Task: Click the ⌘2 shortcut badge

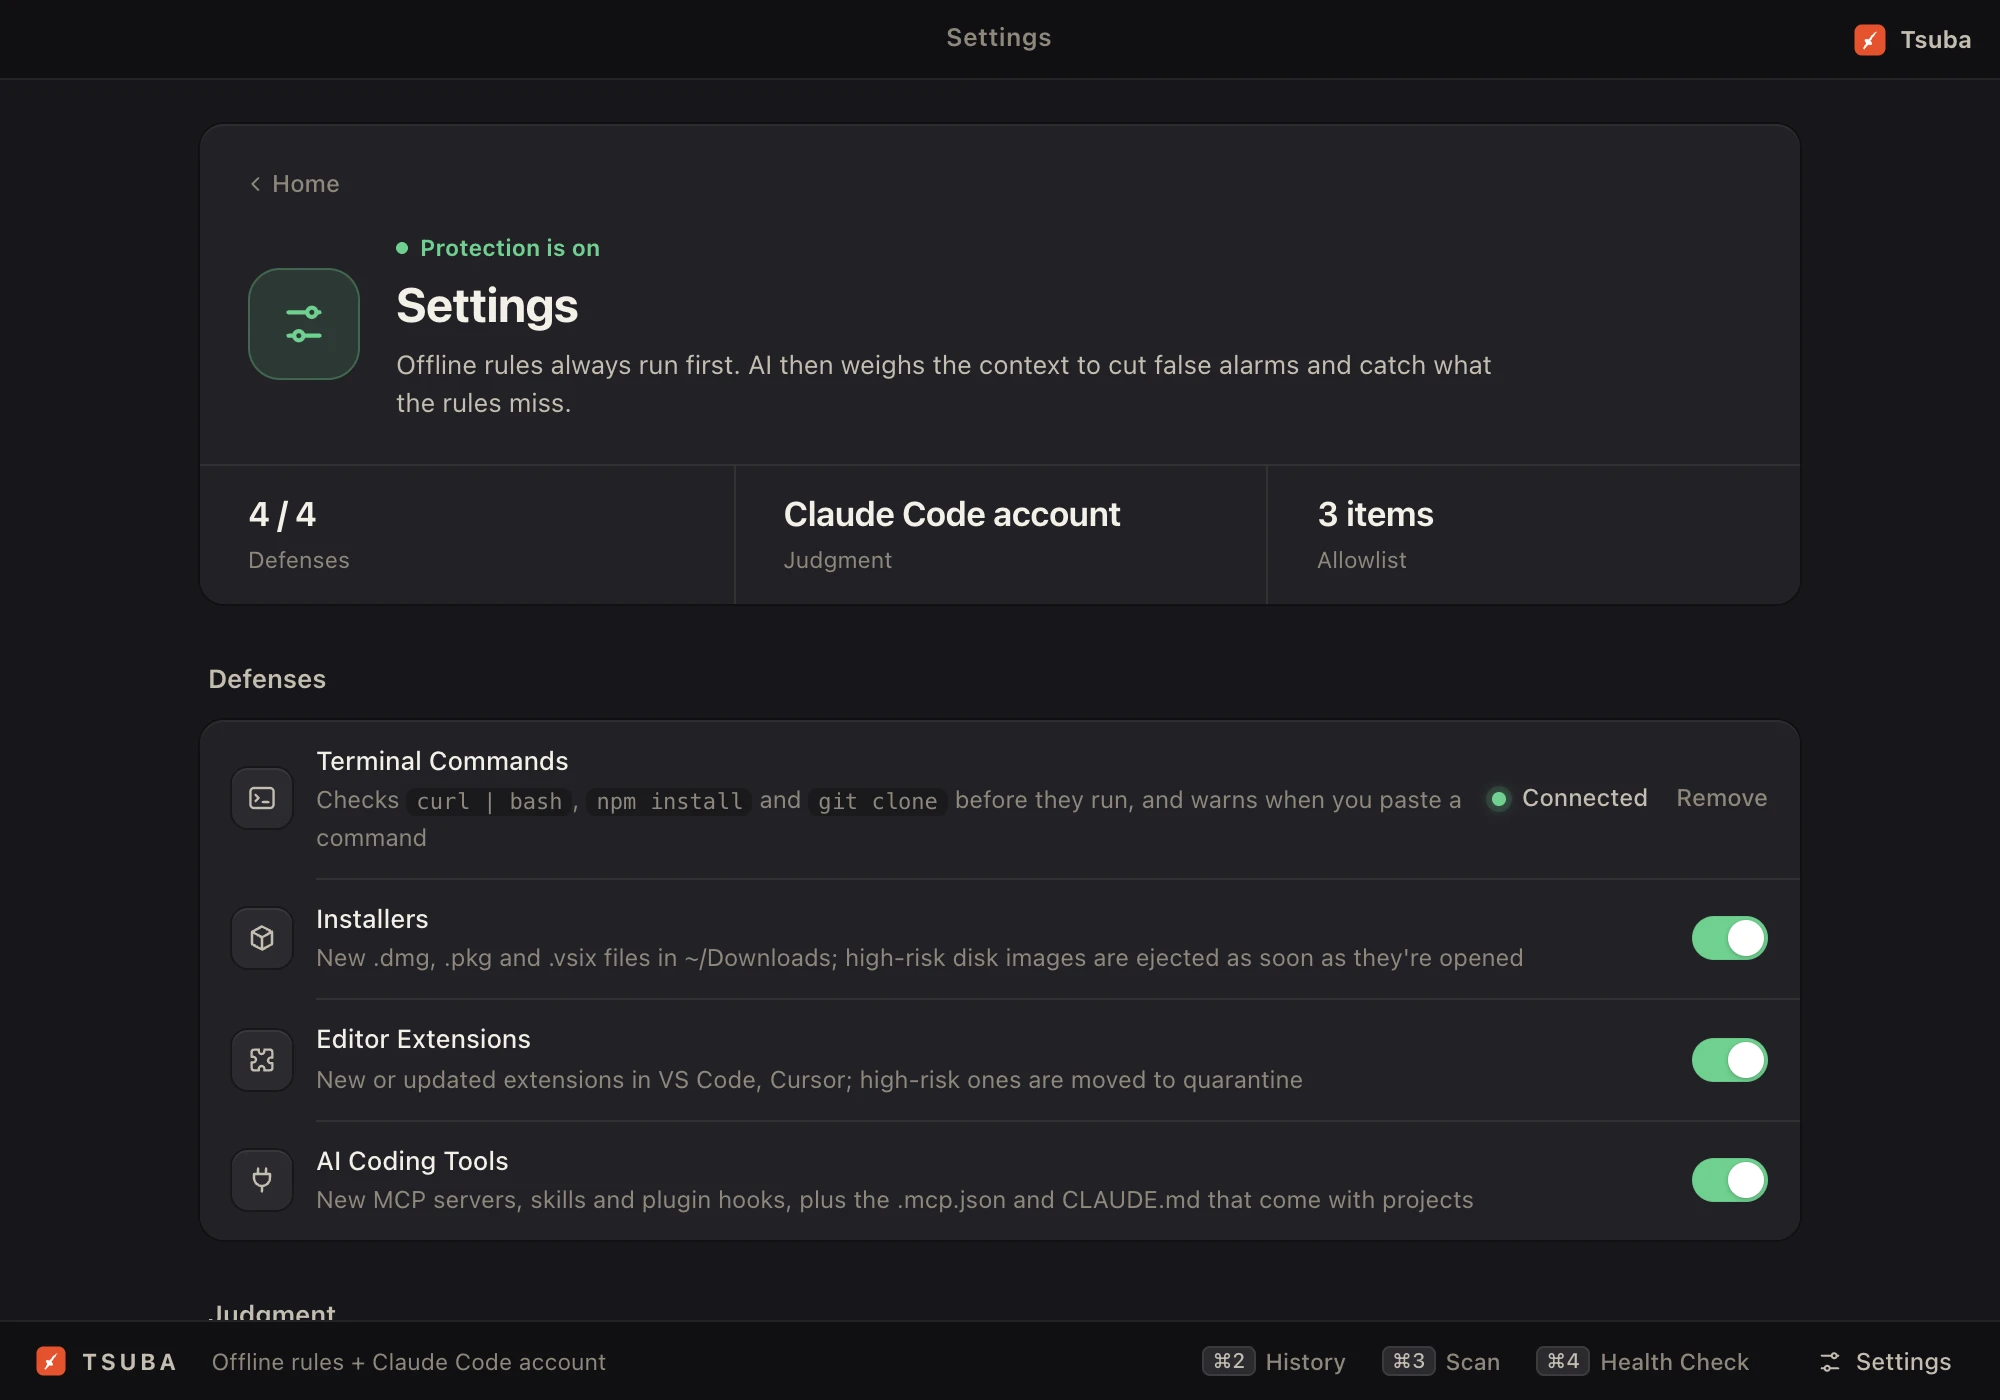Action: (1228, 1361)
